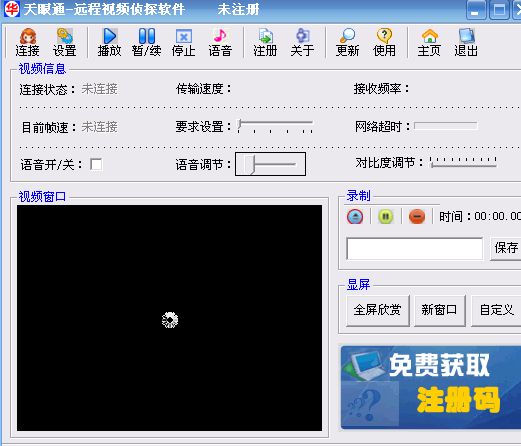Click the app logo in the title bar
This screenshot has width=521, height=446.
12,9
